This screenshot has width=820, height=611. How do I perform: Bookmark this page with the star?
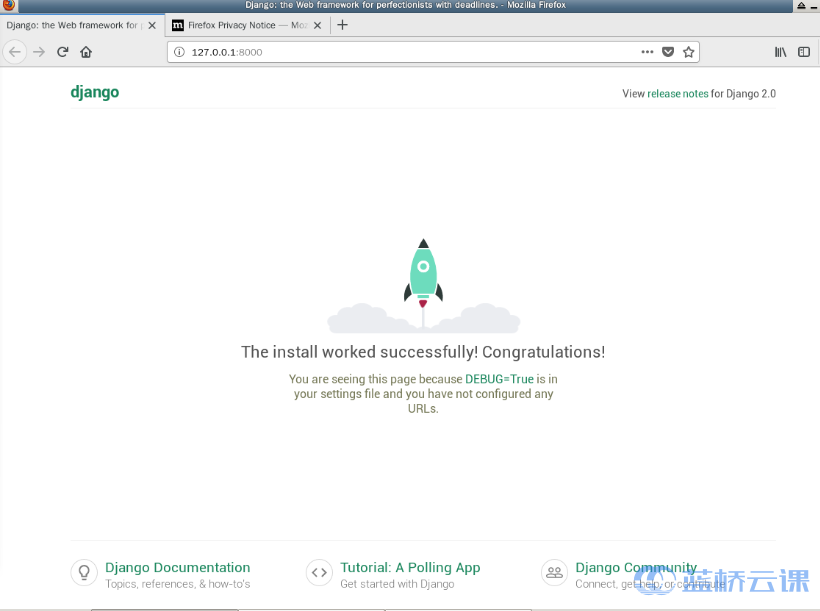(x=689, y=52)
